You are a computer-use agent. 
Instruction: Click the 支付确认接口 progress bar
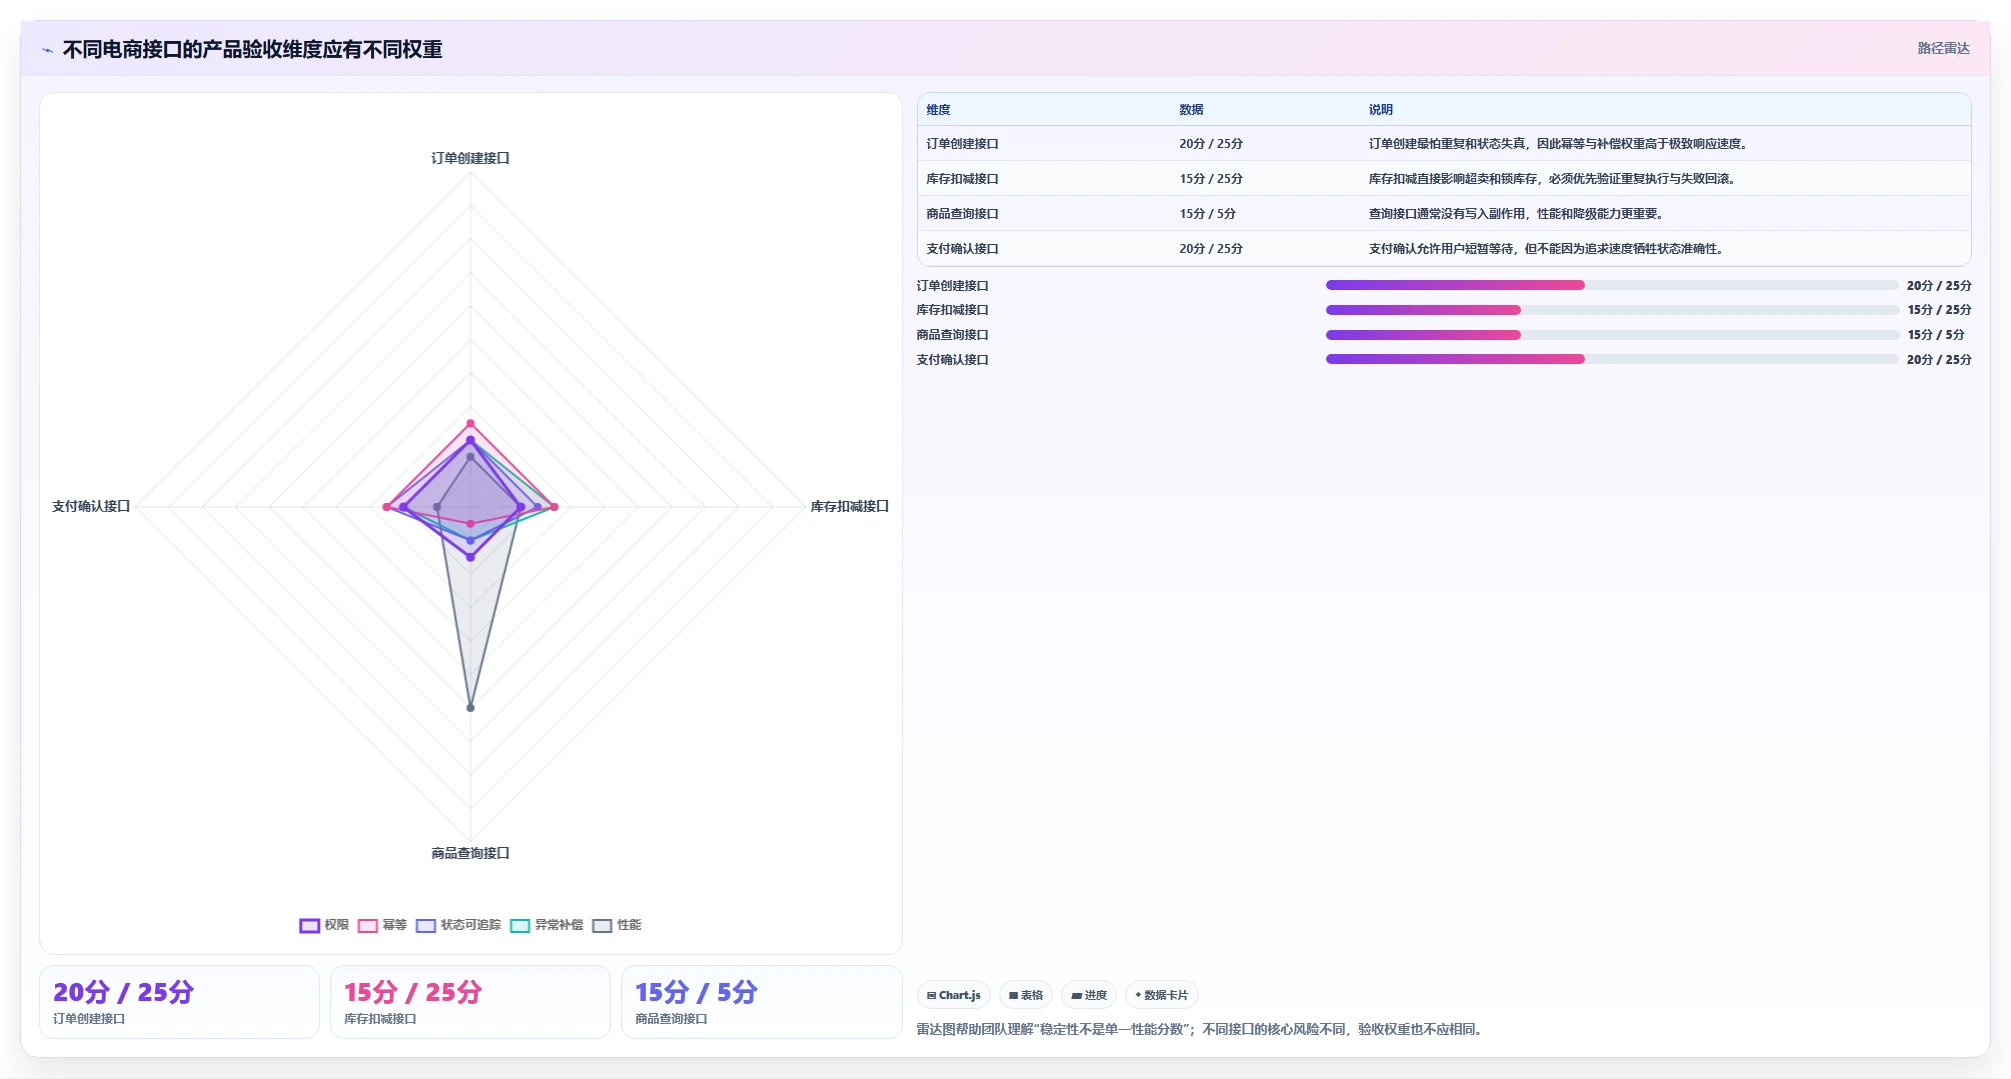(x=1612, y=359)
